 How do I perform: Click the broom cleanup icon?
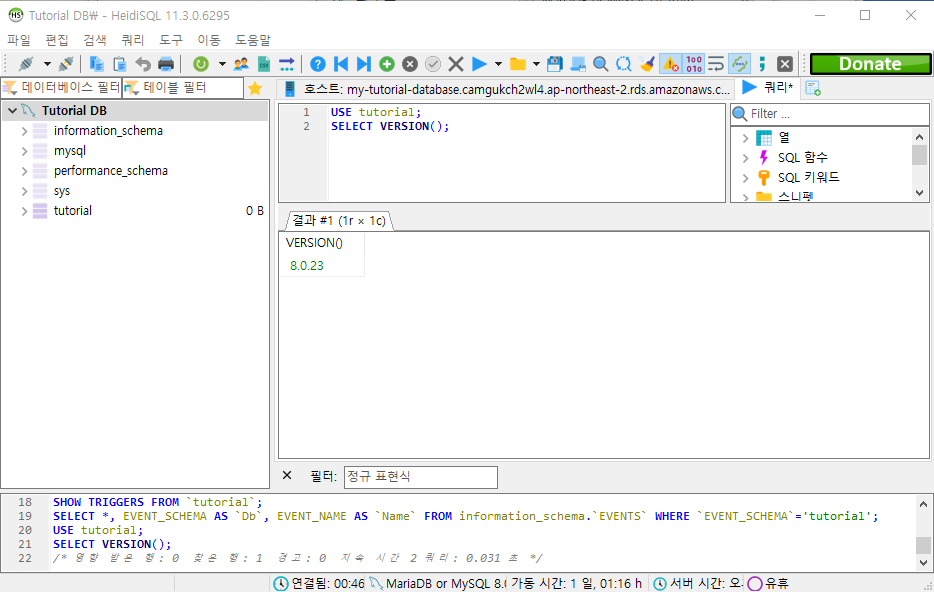[x=647, y=64]
